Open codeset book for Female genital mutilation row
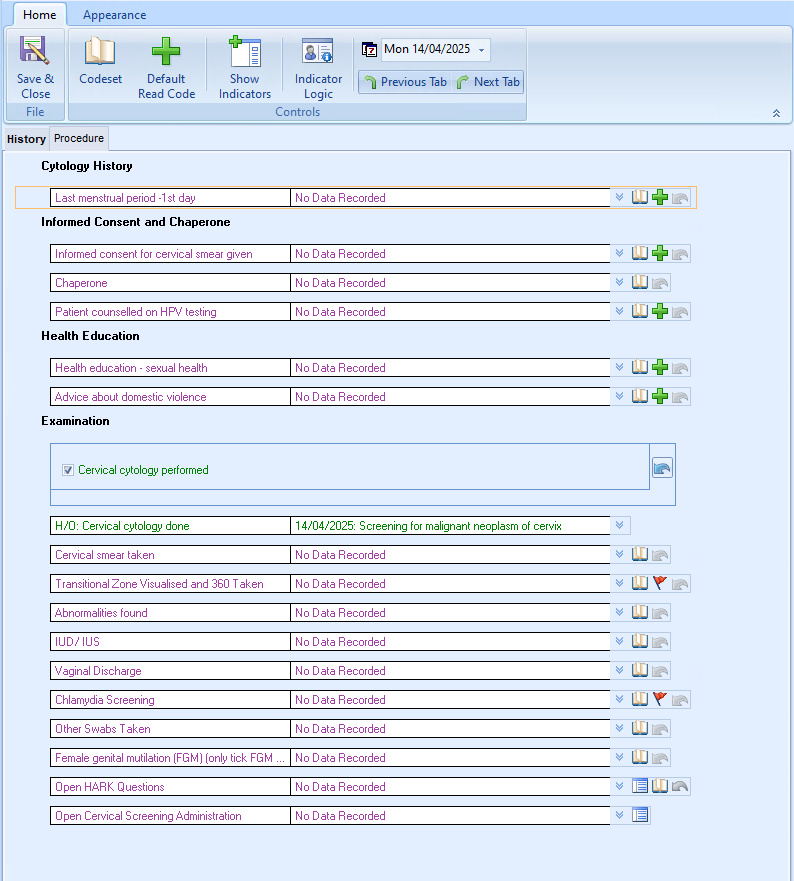The width and height of the screenshot is (794, 881). point(639,757)
